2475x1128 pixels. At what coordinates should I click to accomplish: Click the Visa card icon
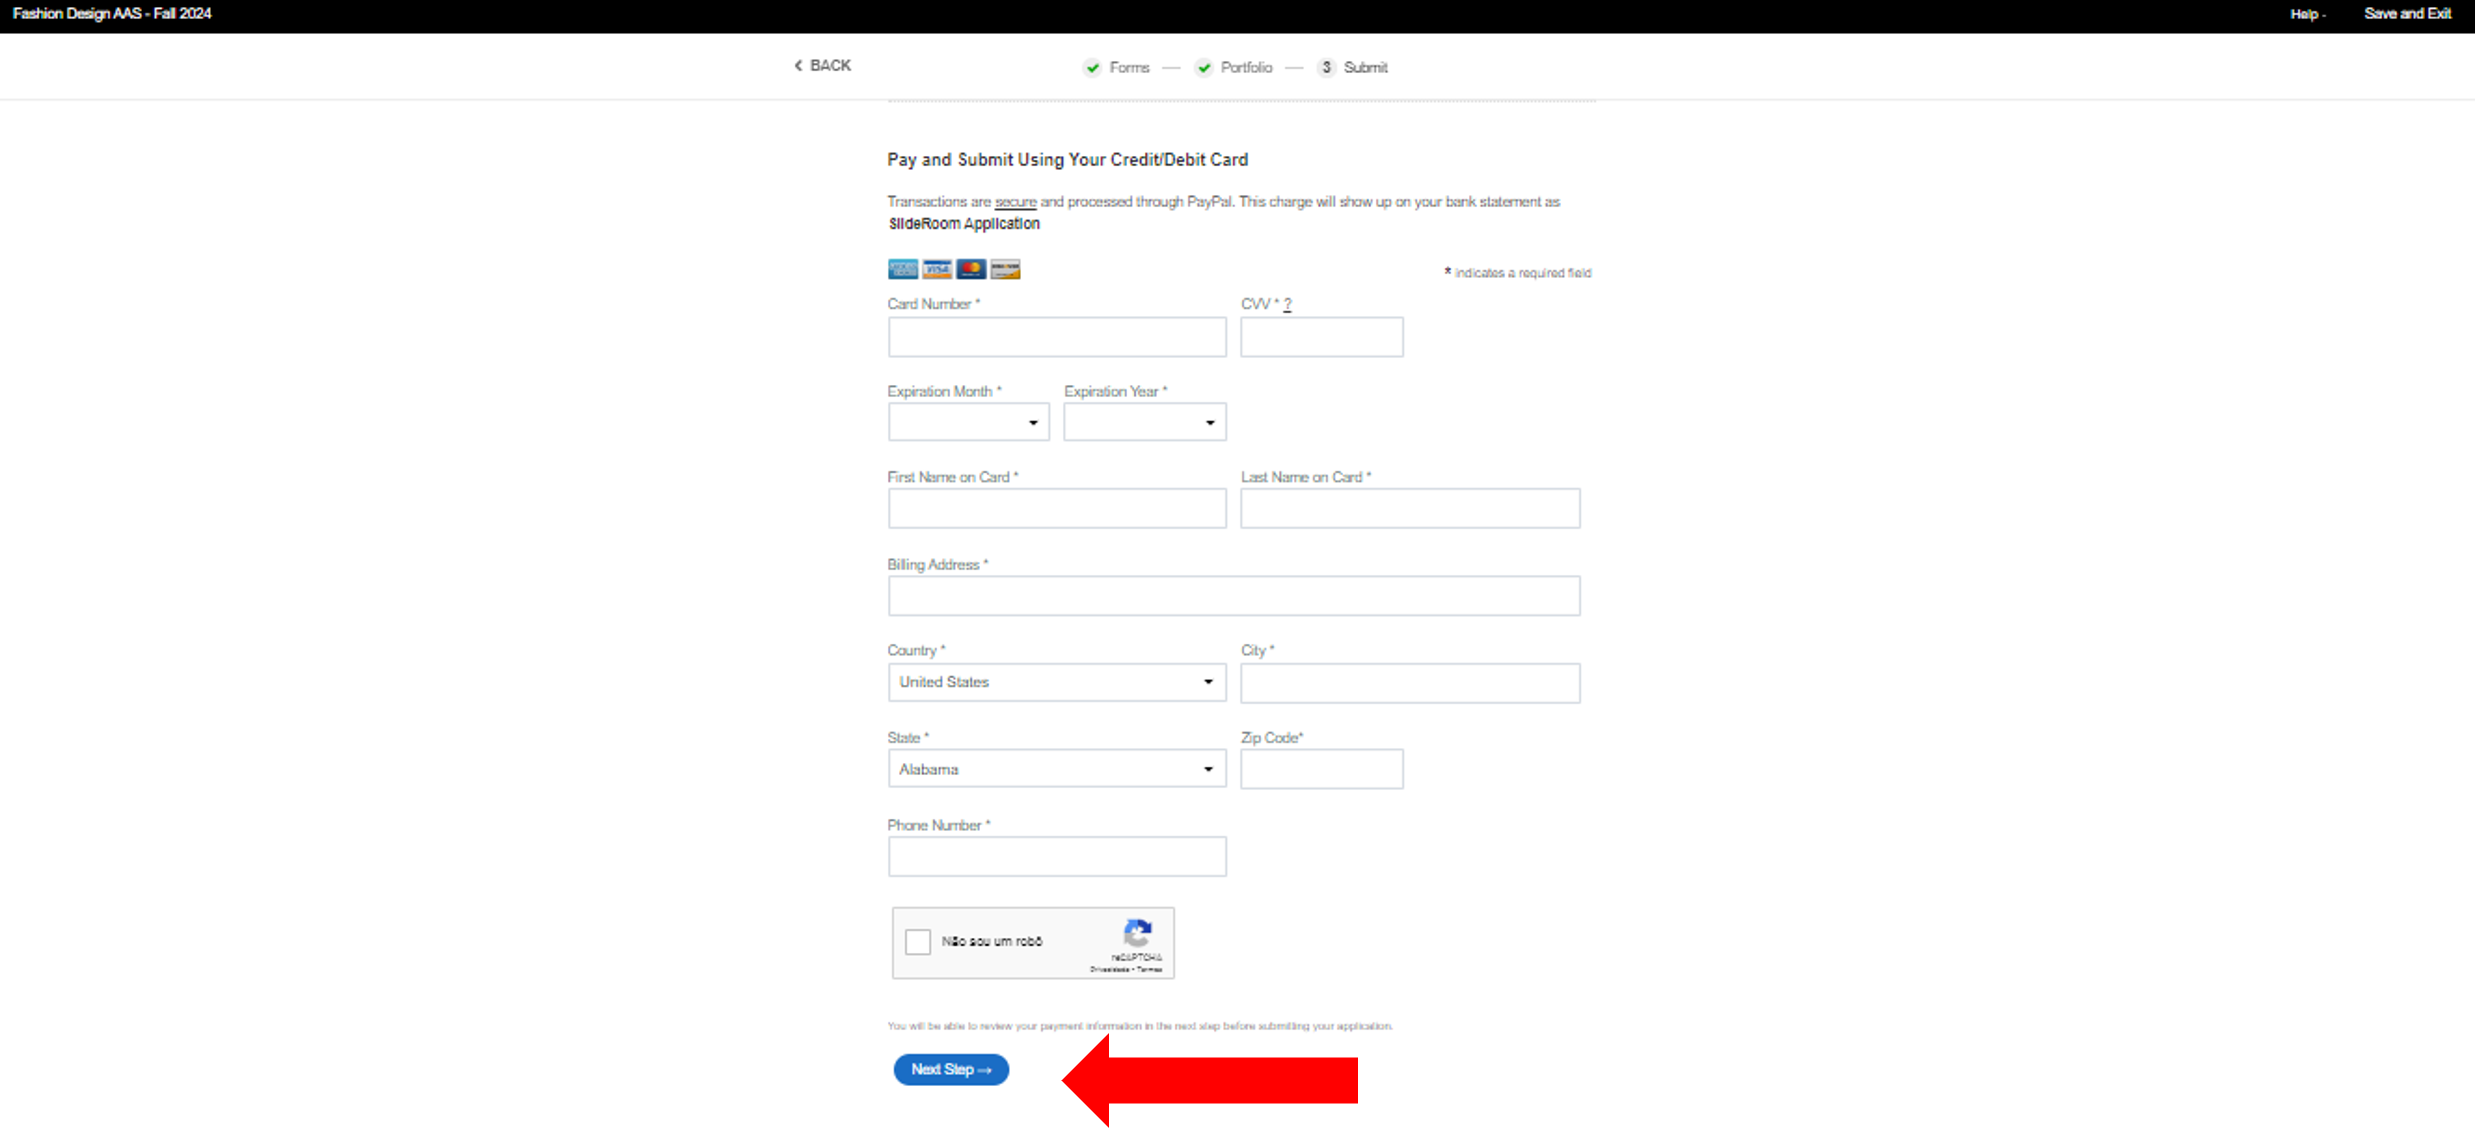(x=937, y=269)
